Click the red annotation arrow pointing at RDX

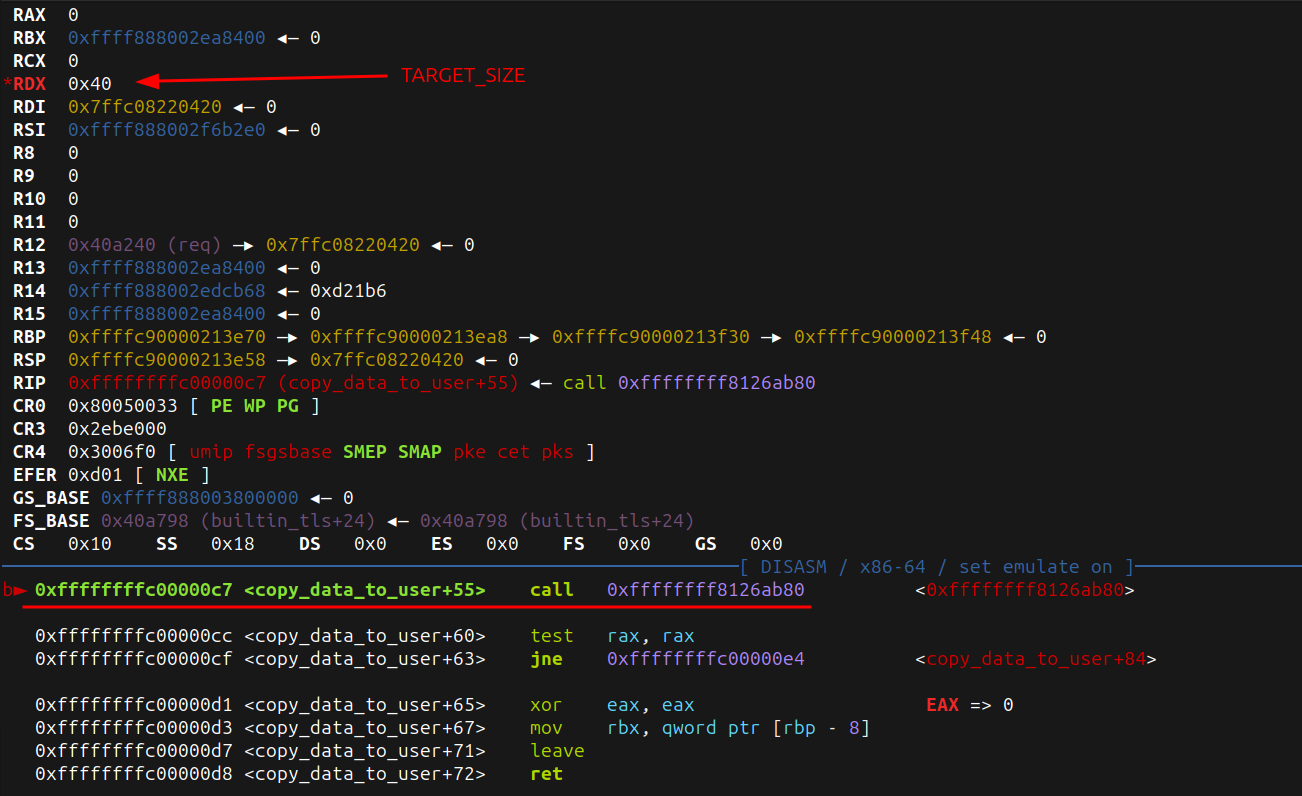point(260,80)
